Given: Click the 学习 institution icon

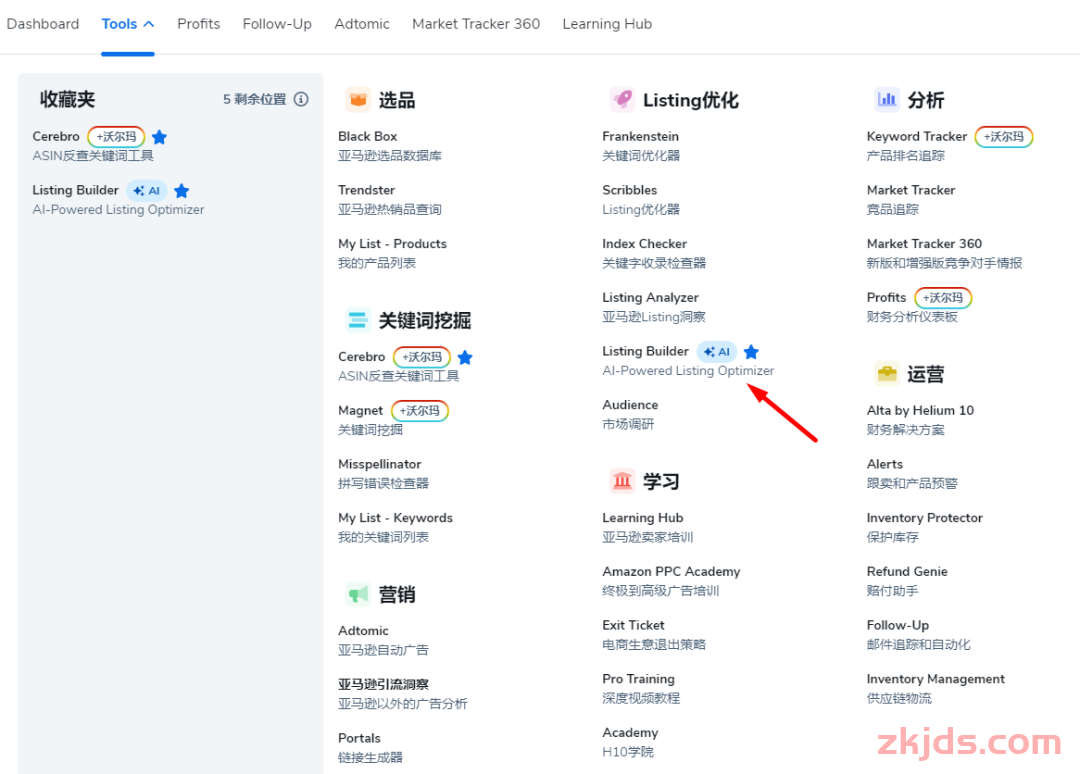Looking at the screenshot, I should pos(622,481).
